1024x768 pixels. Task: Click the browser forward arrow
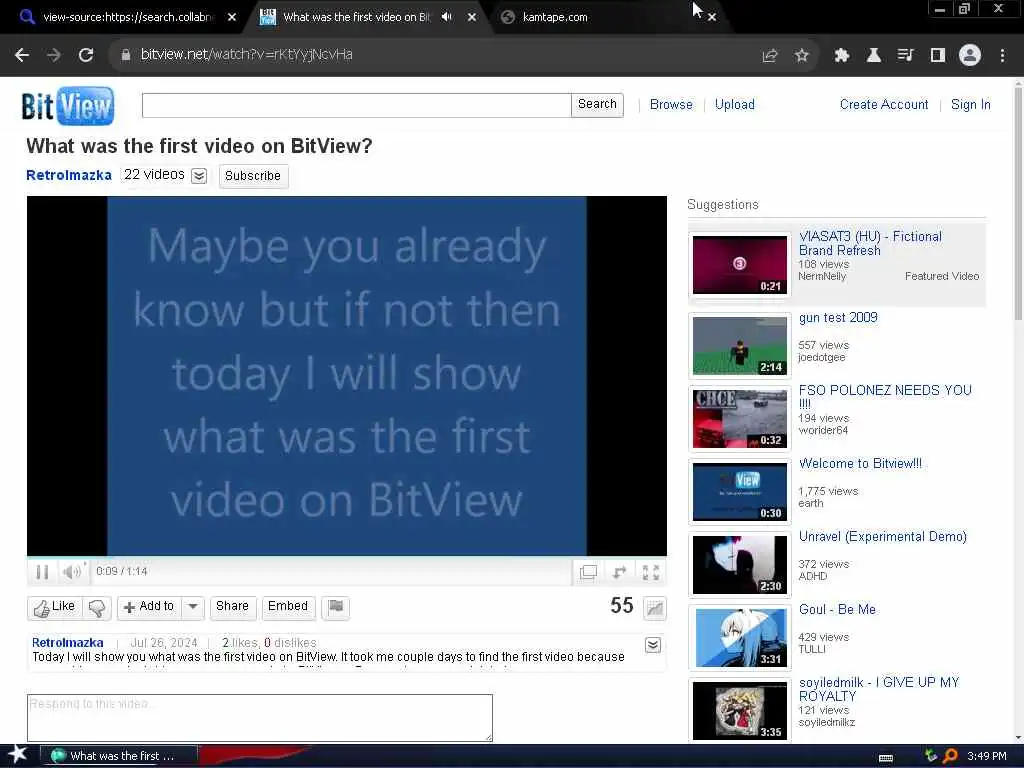pyautogui.click(x=54, y=55)
